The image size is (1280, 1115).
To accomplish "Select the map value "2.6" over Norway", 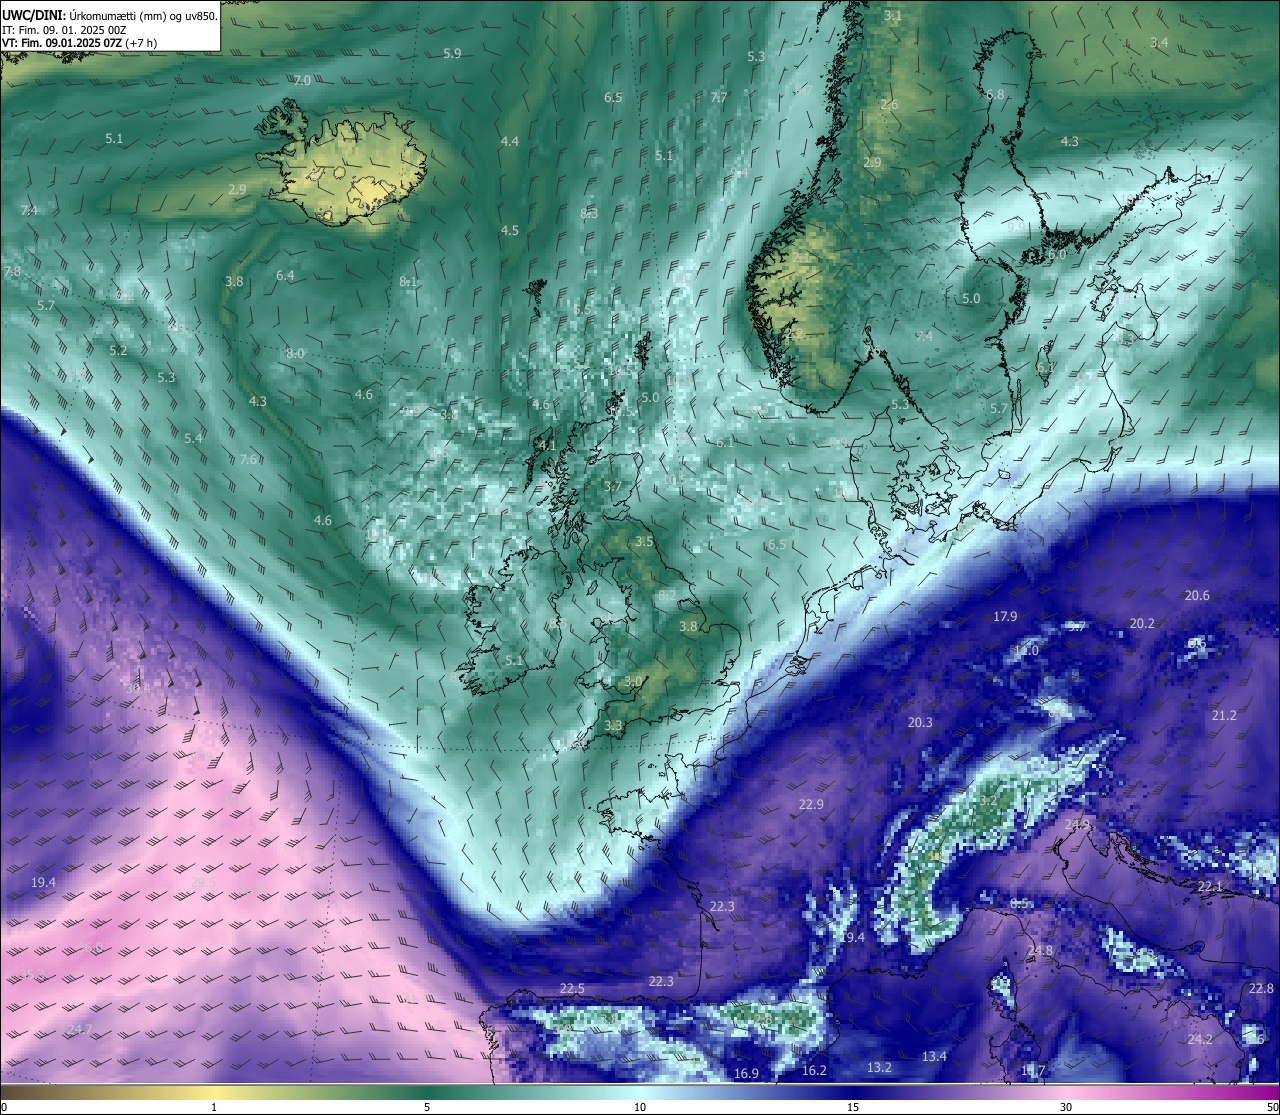I will [889, 105].
